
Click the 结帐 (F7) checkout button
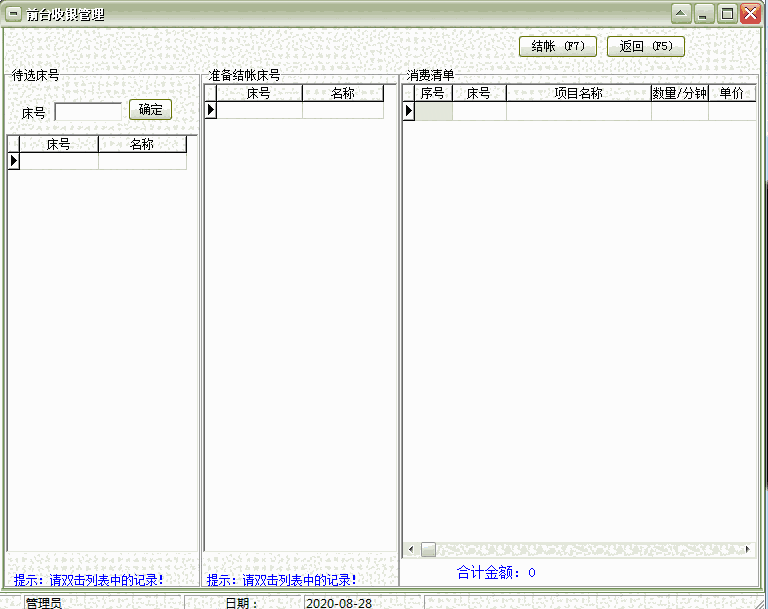(557, 47)
